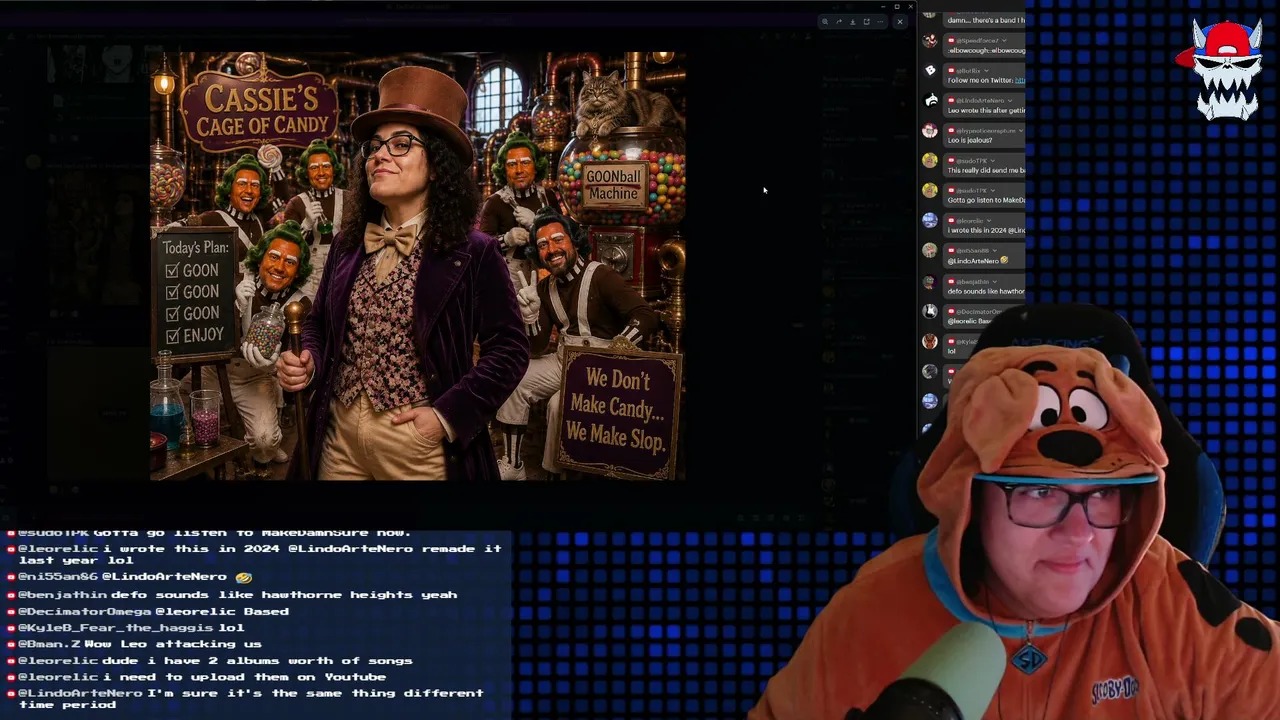
Task: Open the three-dot more options menu
Action: coord(880,21)
